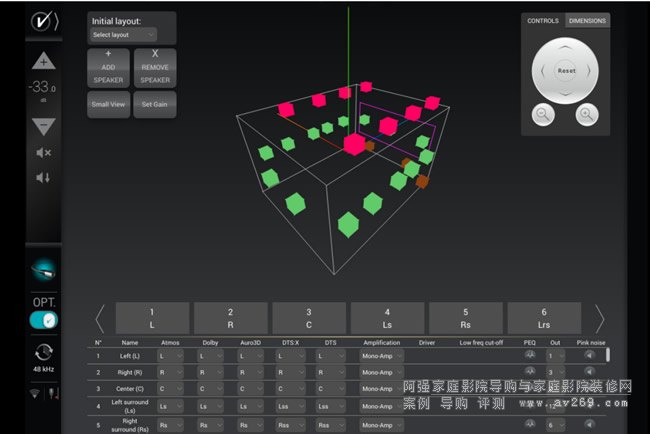Open Atmos dropdown for Left (L) row

[x=171, y=355]
